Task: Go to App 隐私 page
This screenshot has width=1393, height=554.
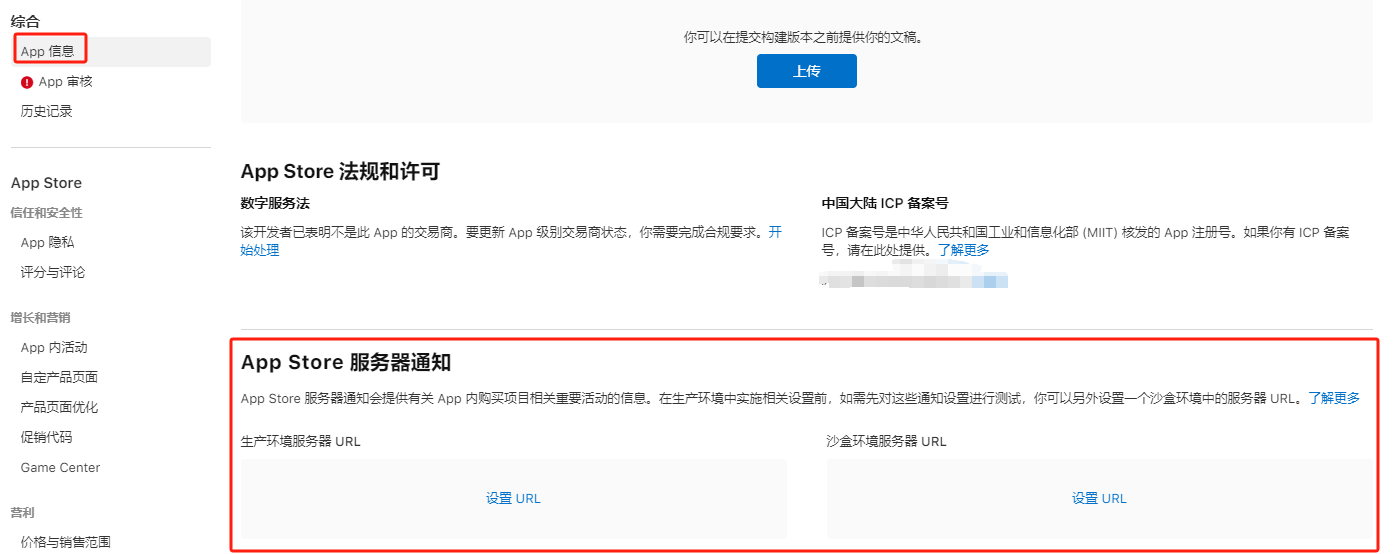Action: pyautogui.click(x=48, y=242)
